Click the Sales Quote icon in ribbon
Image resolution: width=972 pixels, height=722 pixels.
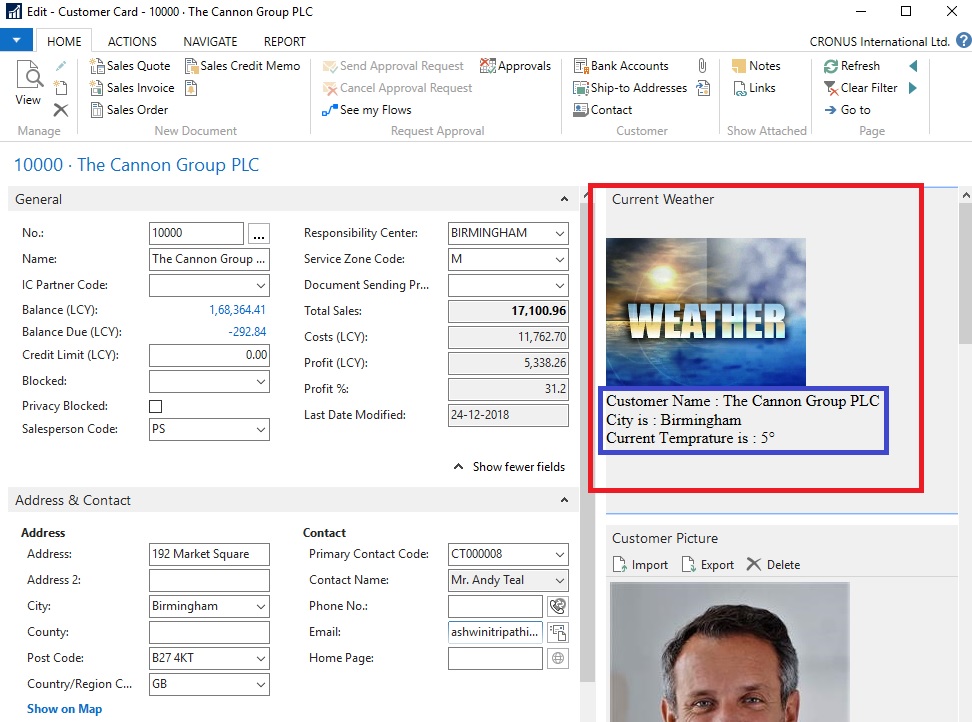coord(97,66)
